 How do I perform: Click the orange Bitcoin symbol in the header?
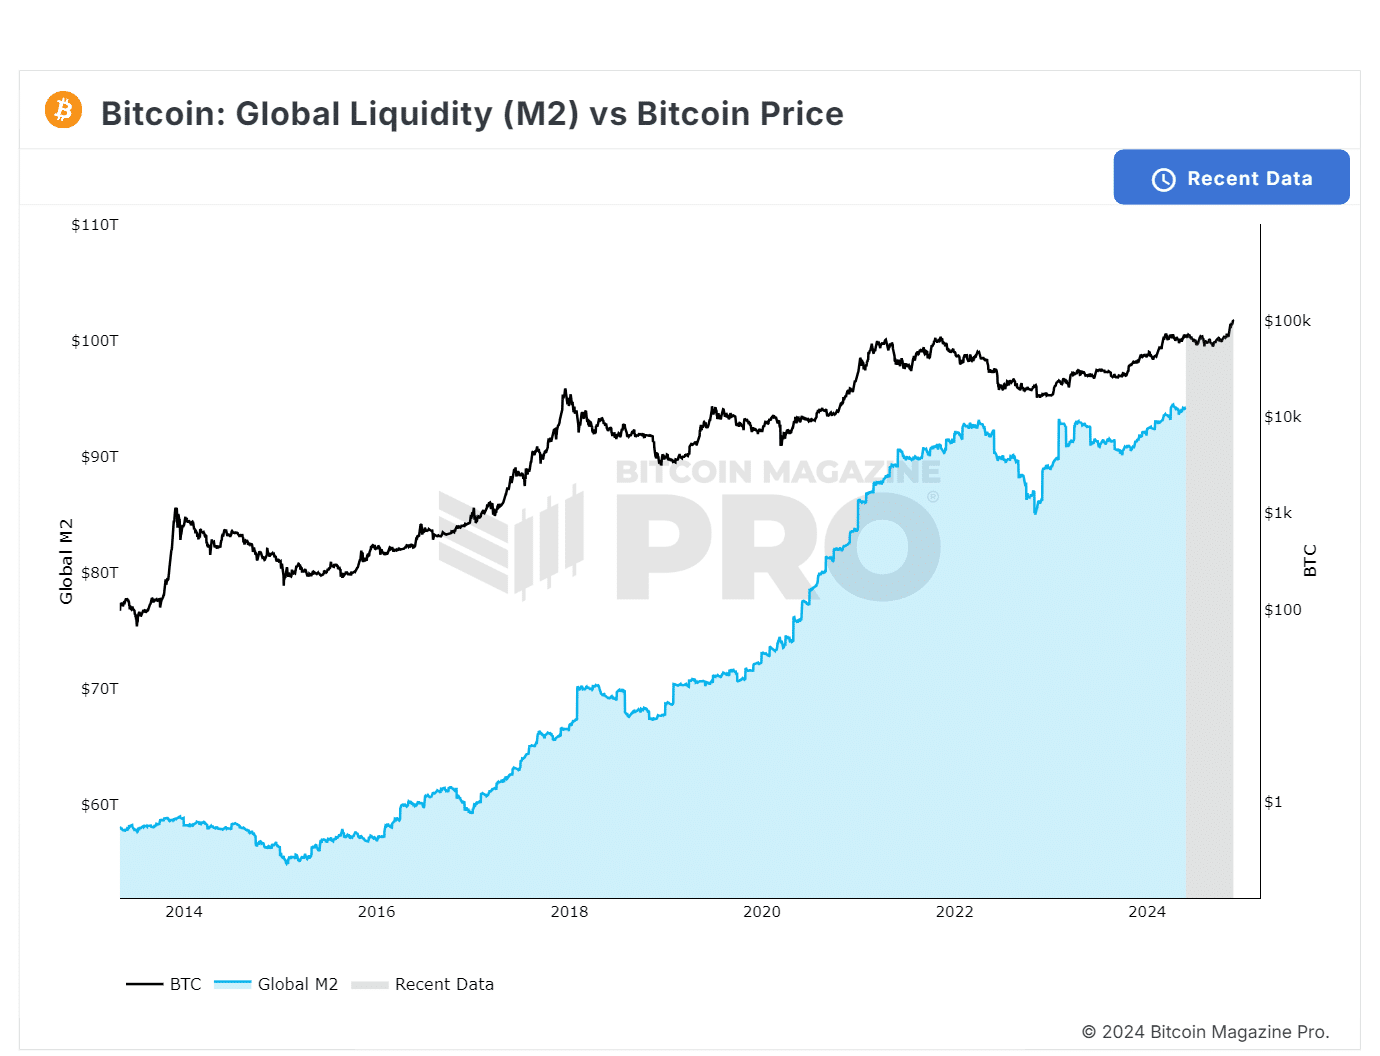[62, 110]
